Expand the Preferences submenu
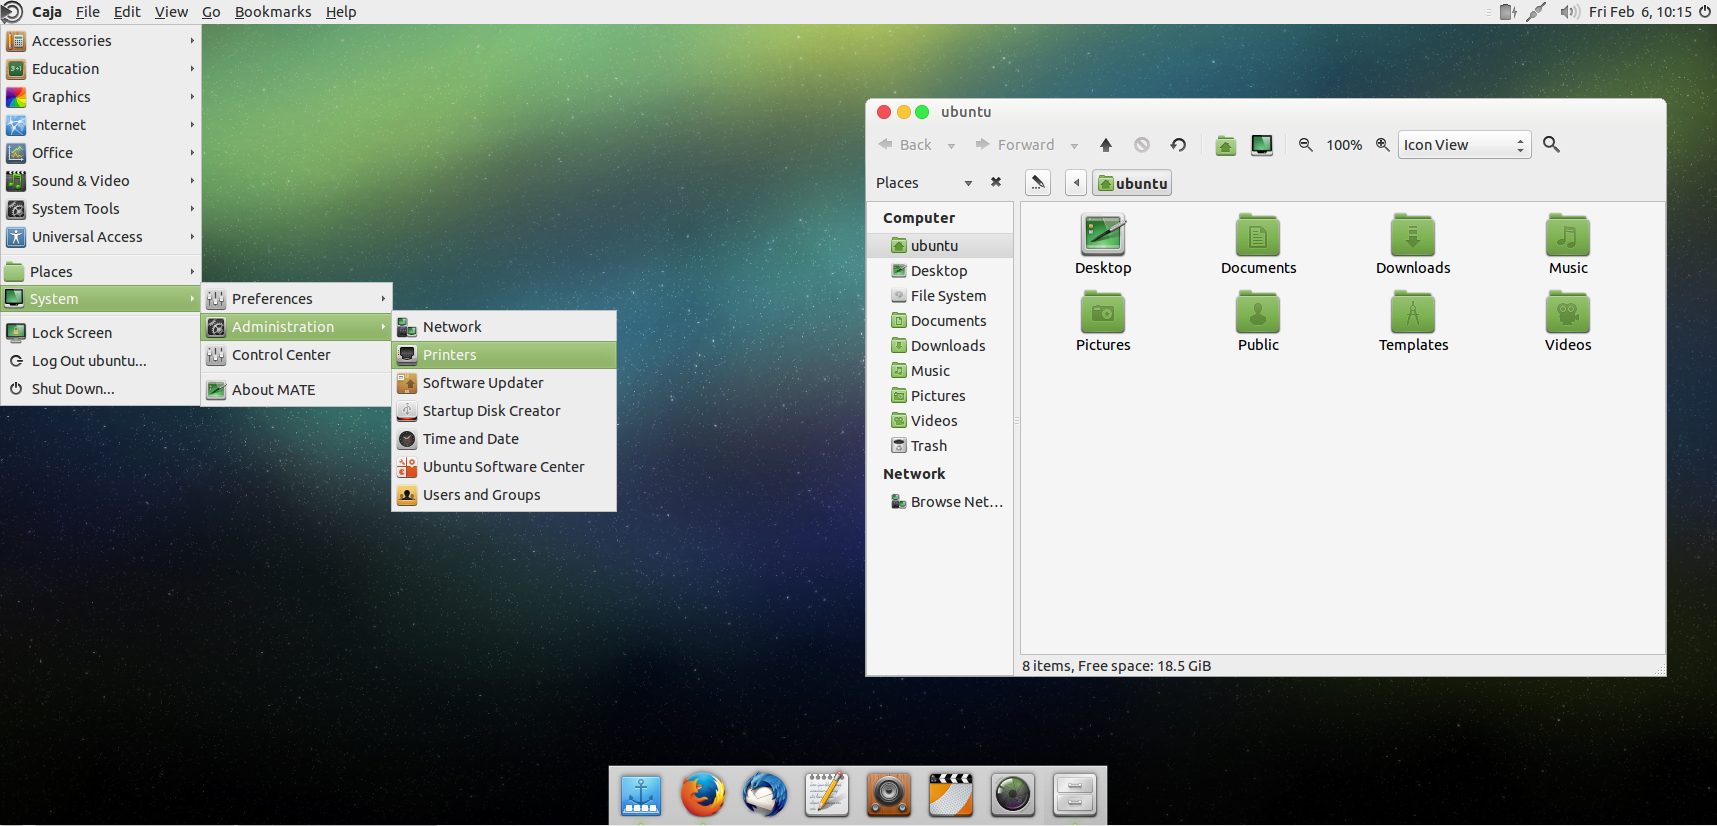 pyautogui.click(x=296, y=299)
